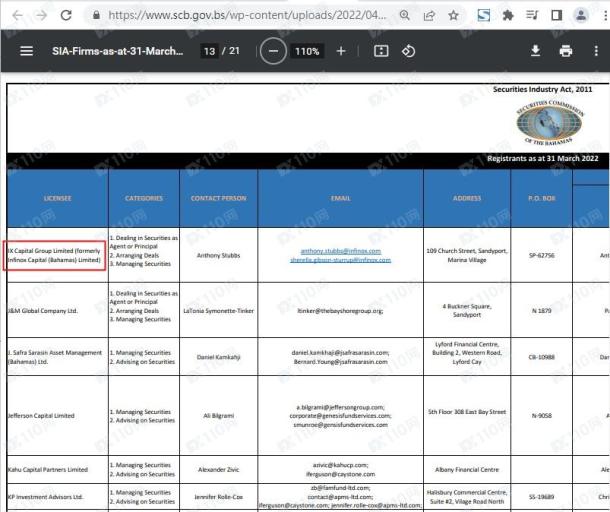
Task: Open the second infinox.com email link
Action: (340, 260)
